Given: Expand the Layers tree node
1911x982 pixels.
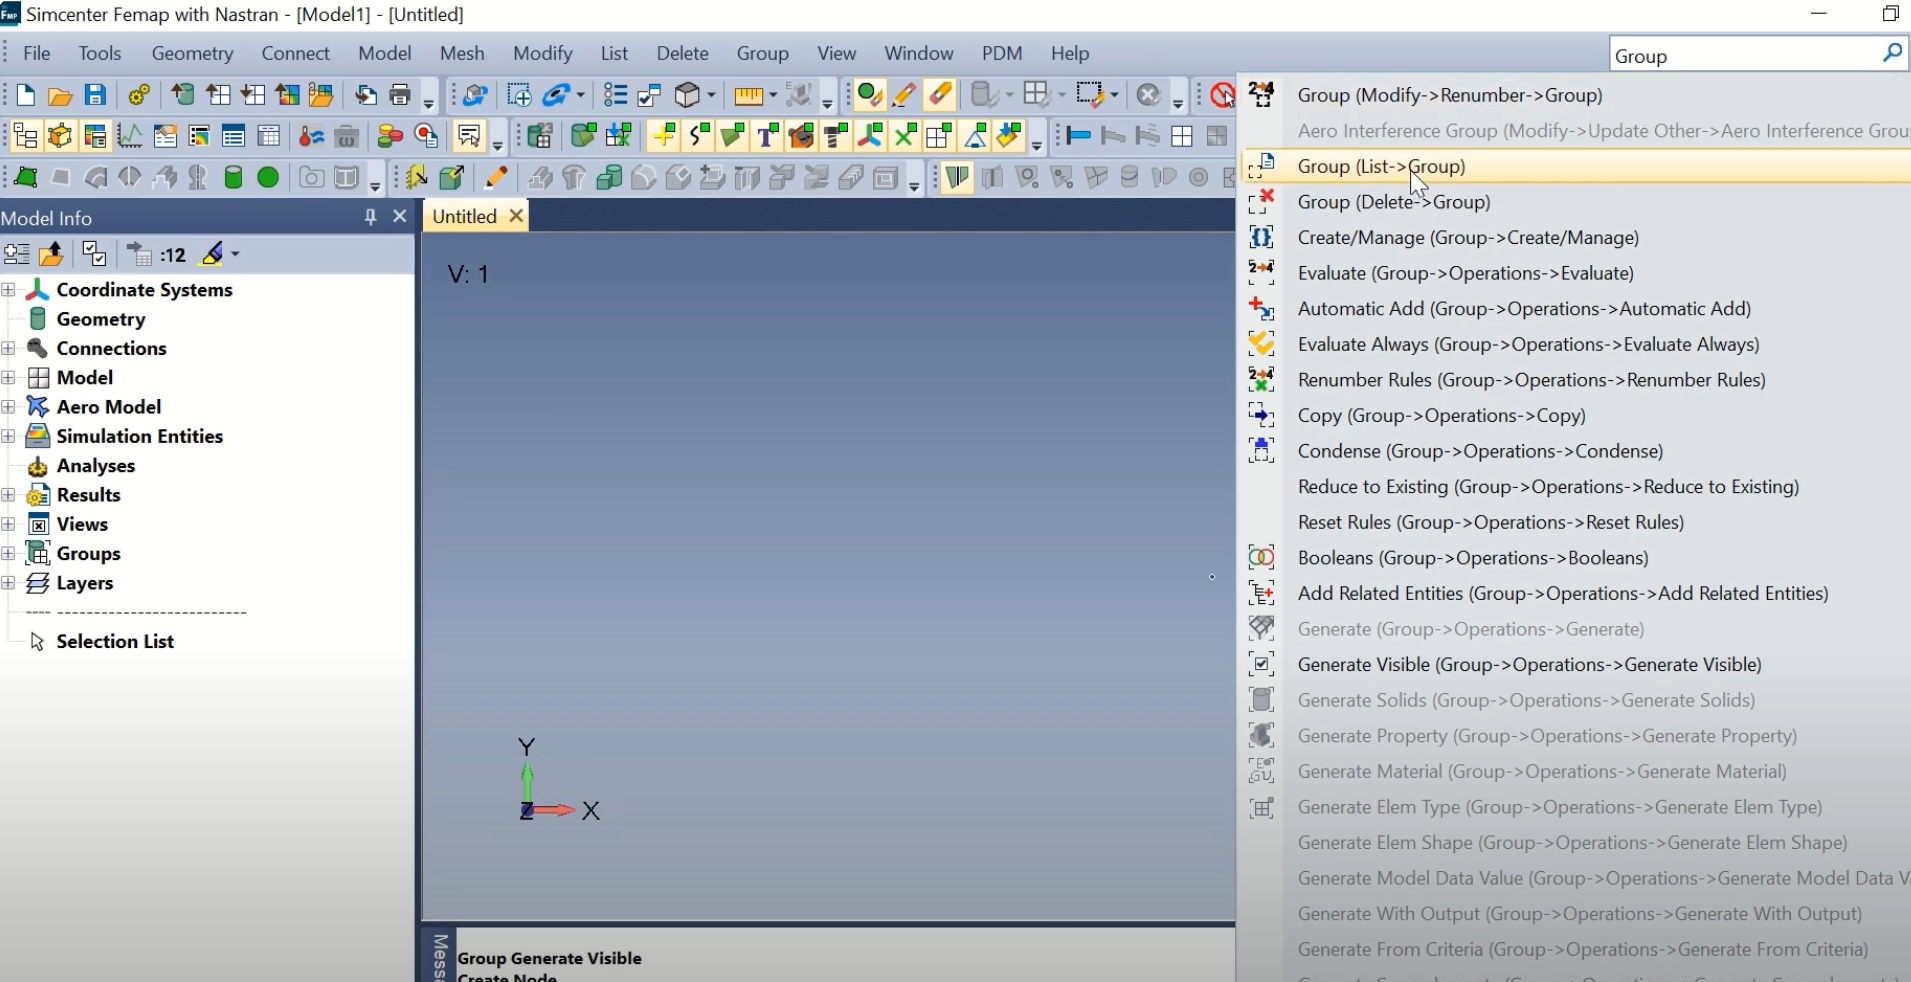Looking at the screenshot, I should [8, 583].
